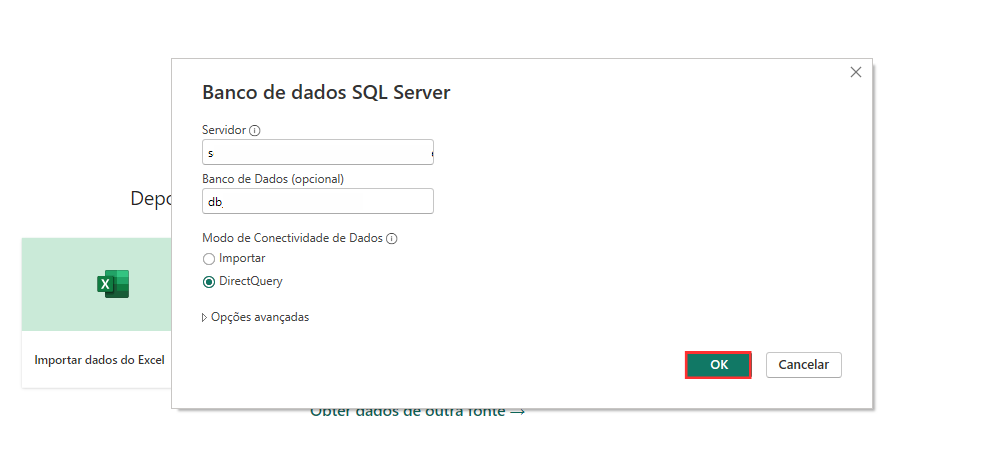This screenshot has width=987, height=468.
Task: Click the Servidor field label
Action: pyautogui.click(x=224, y=131)
